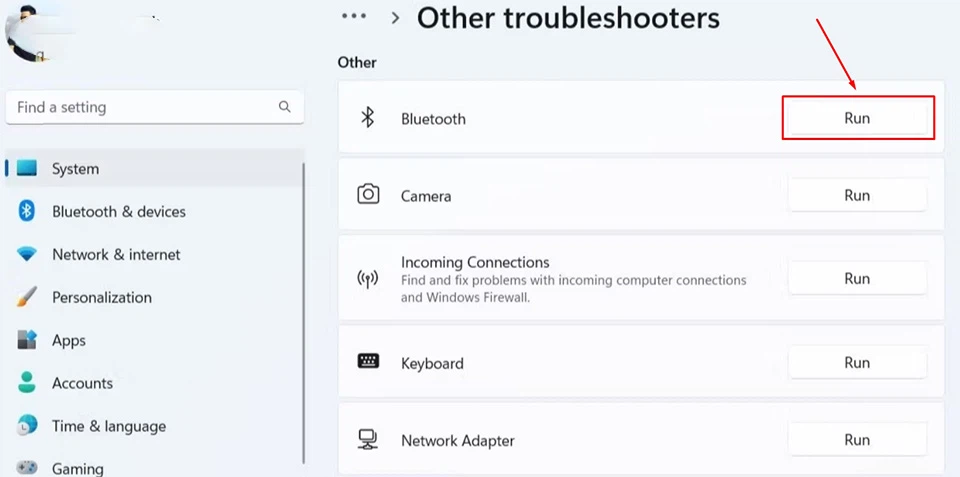
Task: Run the Camera troubleshooter
Action: (x=857, y=196)
